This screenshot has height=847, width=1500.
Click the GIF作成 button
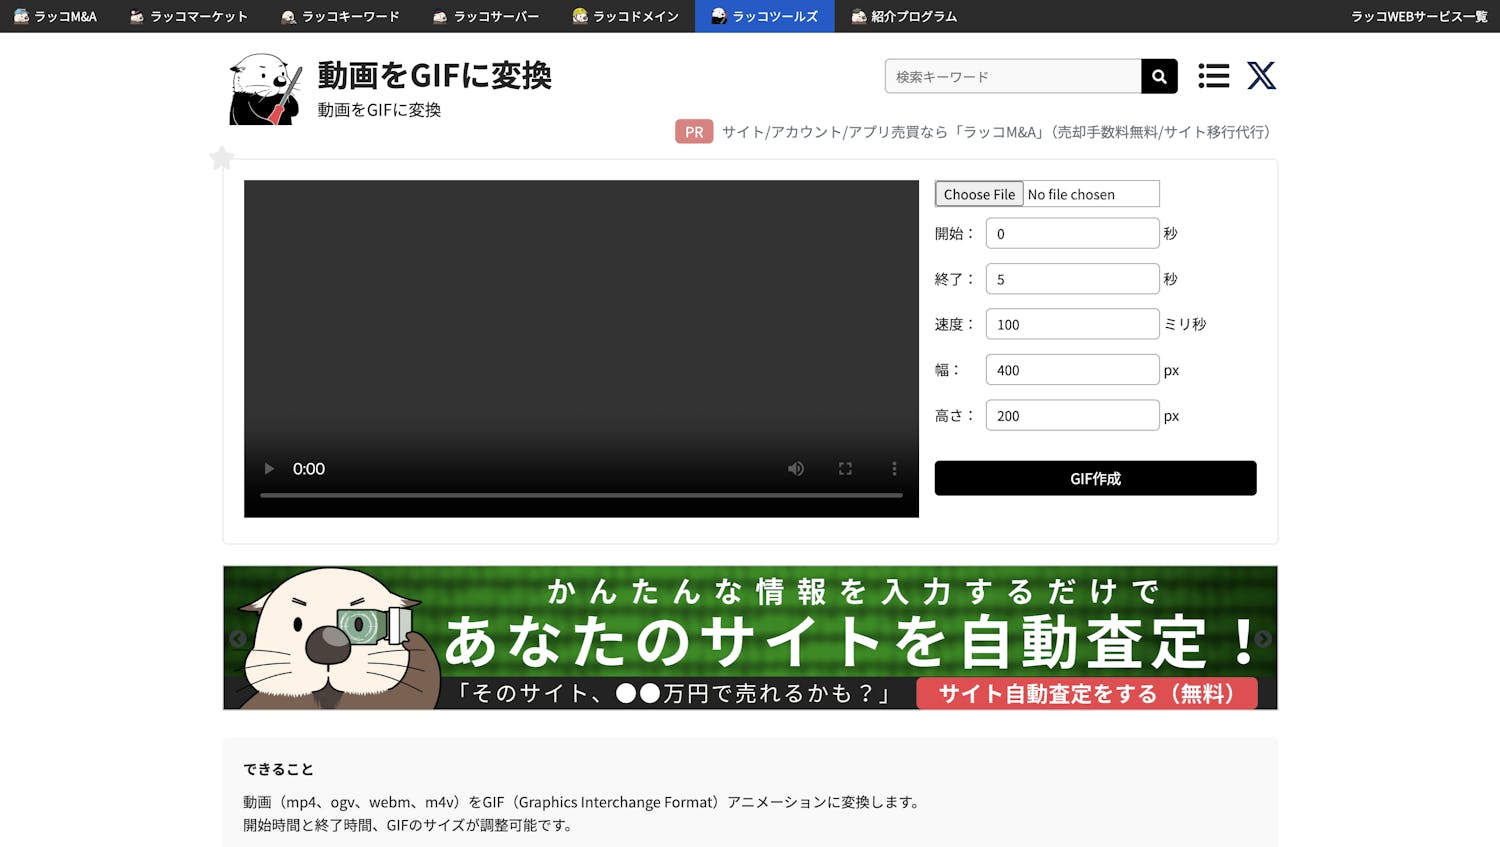tap(1095, 478)
